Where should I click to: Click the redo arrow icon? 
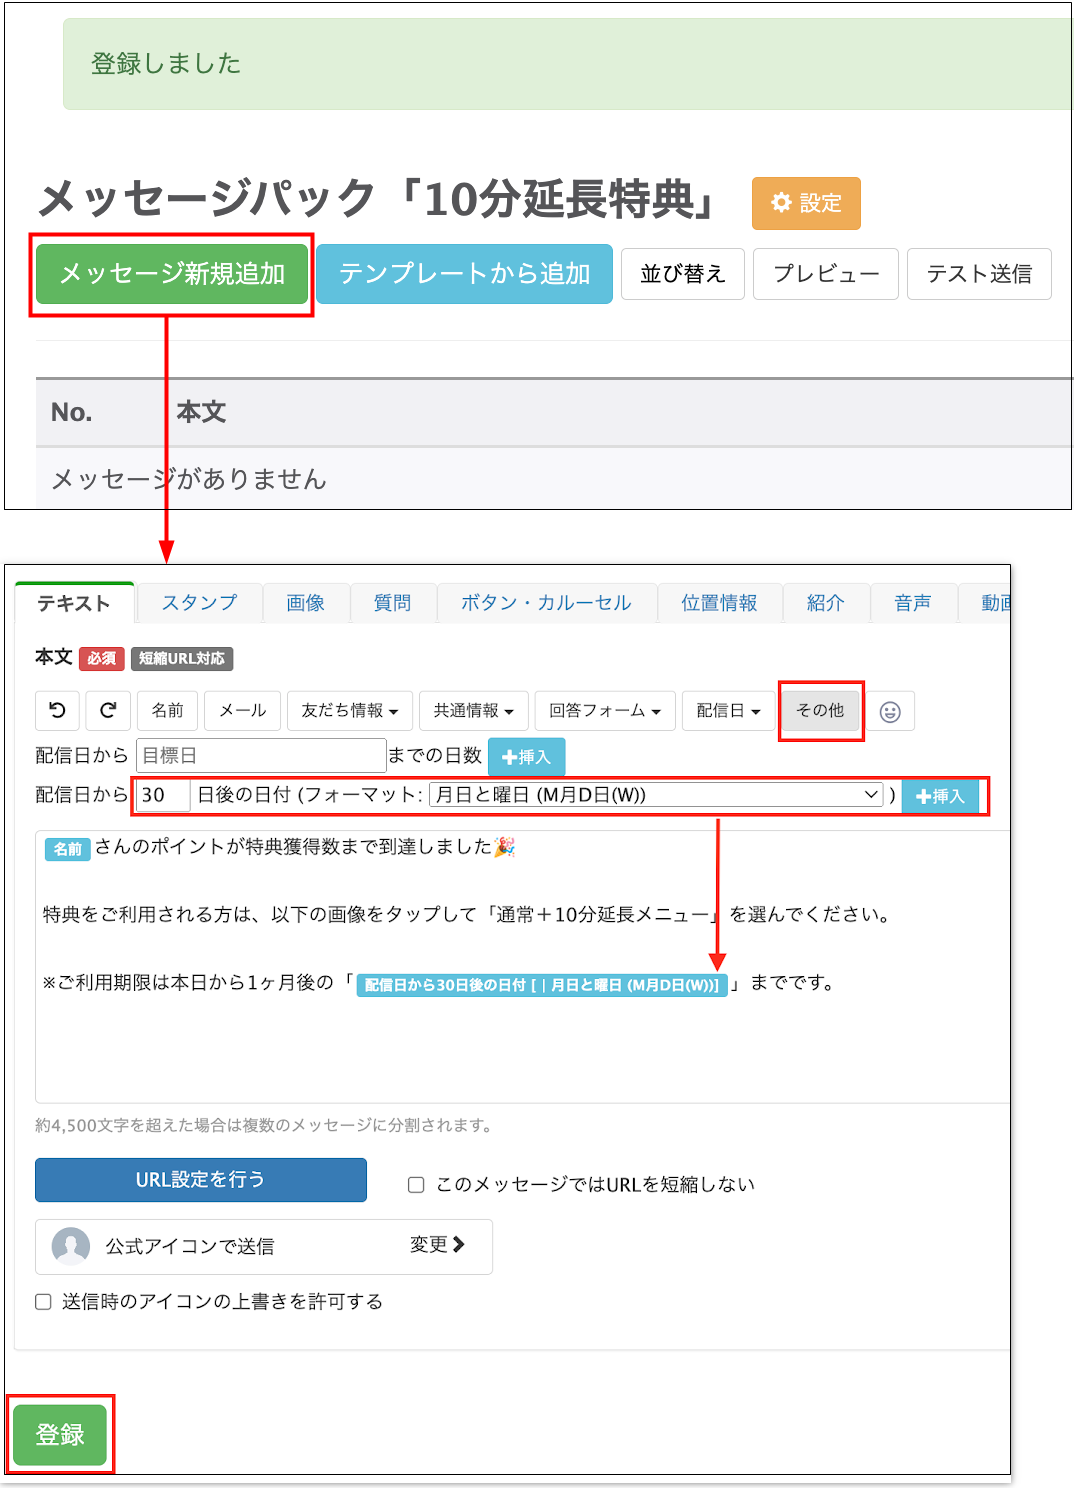pos(108,711)
